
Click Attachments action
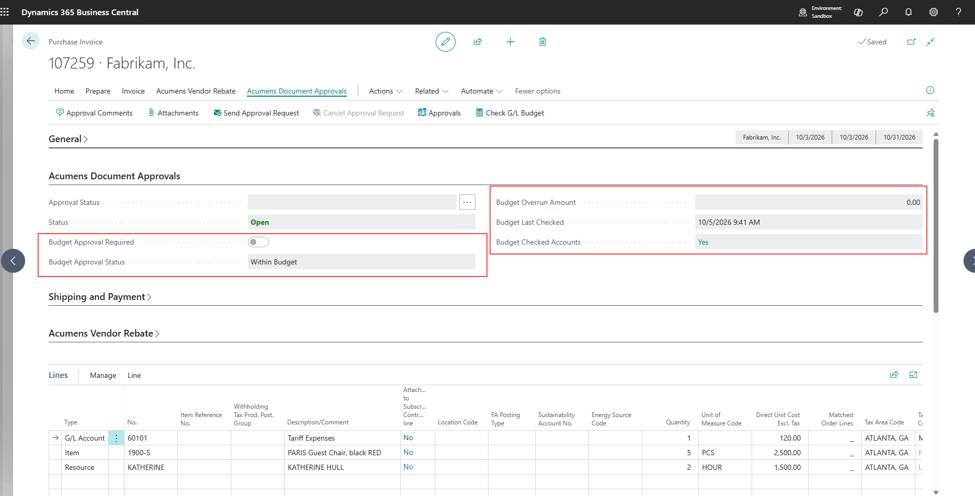click(173, 113)
